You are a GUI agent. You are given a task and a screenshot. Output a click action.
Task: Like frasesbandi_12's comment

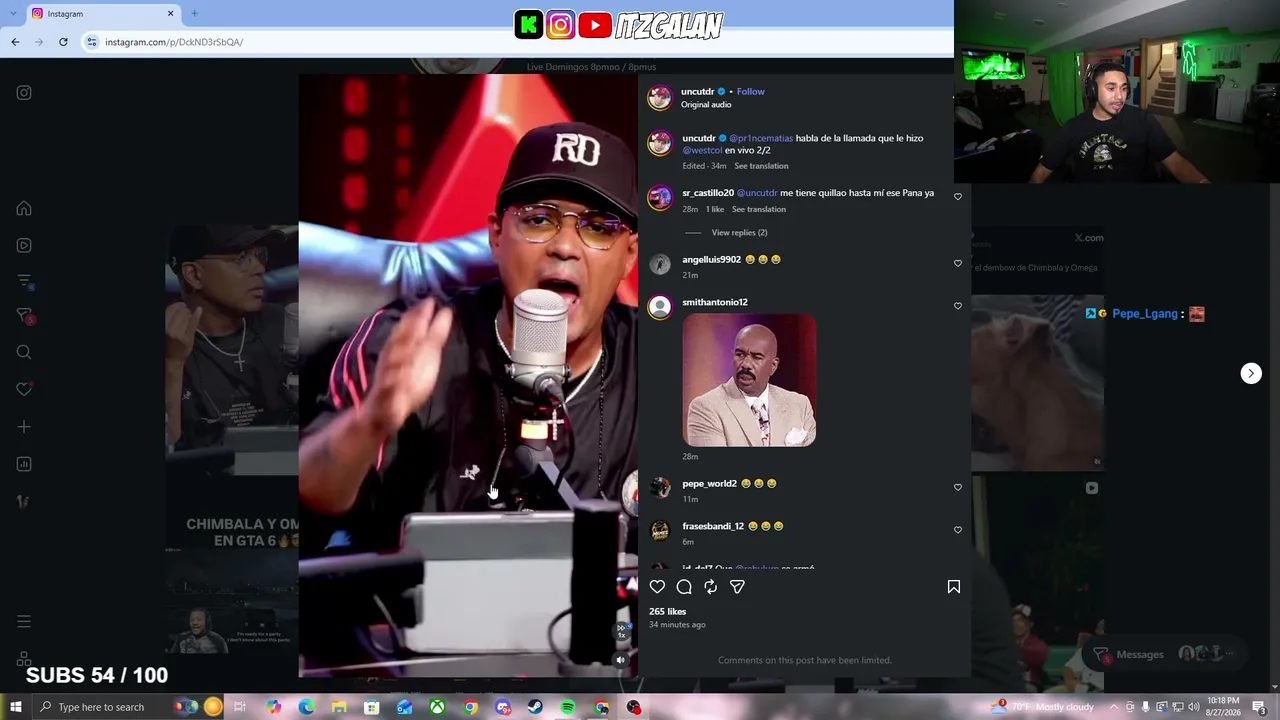coord(958,530)
